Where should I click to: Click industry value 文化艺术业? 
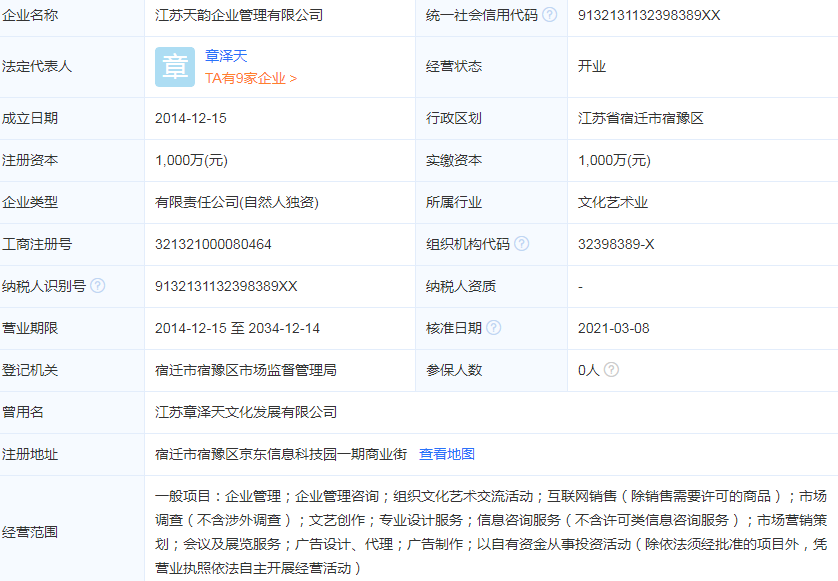613,202
